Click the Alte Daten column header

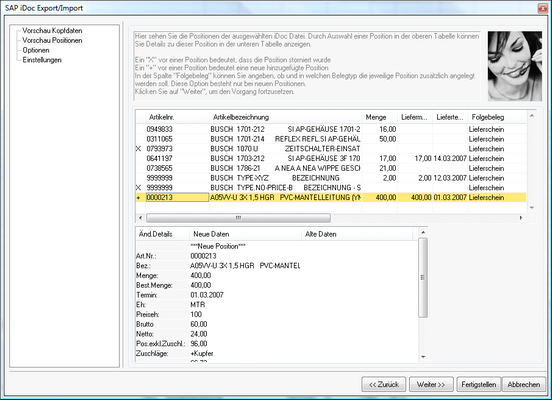coord(357,234)
